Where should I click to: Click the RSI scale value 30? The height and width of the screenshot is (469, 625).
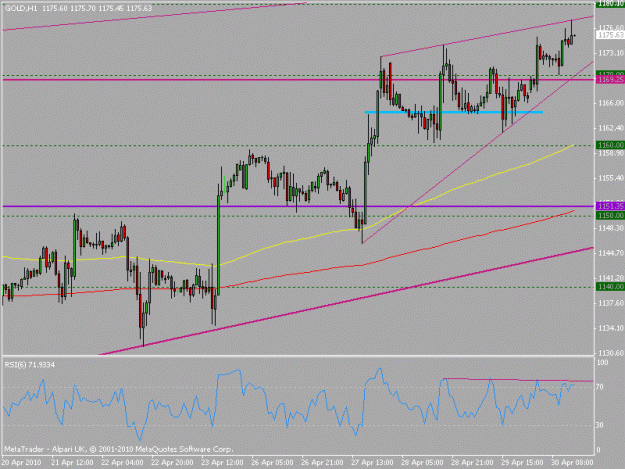pyautogui.click(x=600, y=425)
